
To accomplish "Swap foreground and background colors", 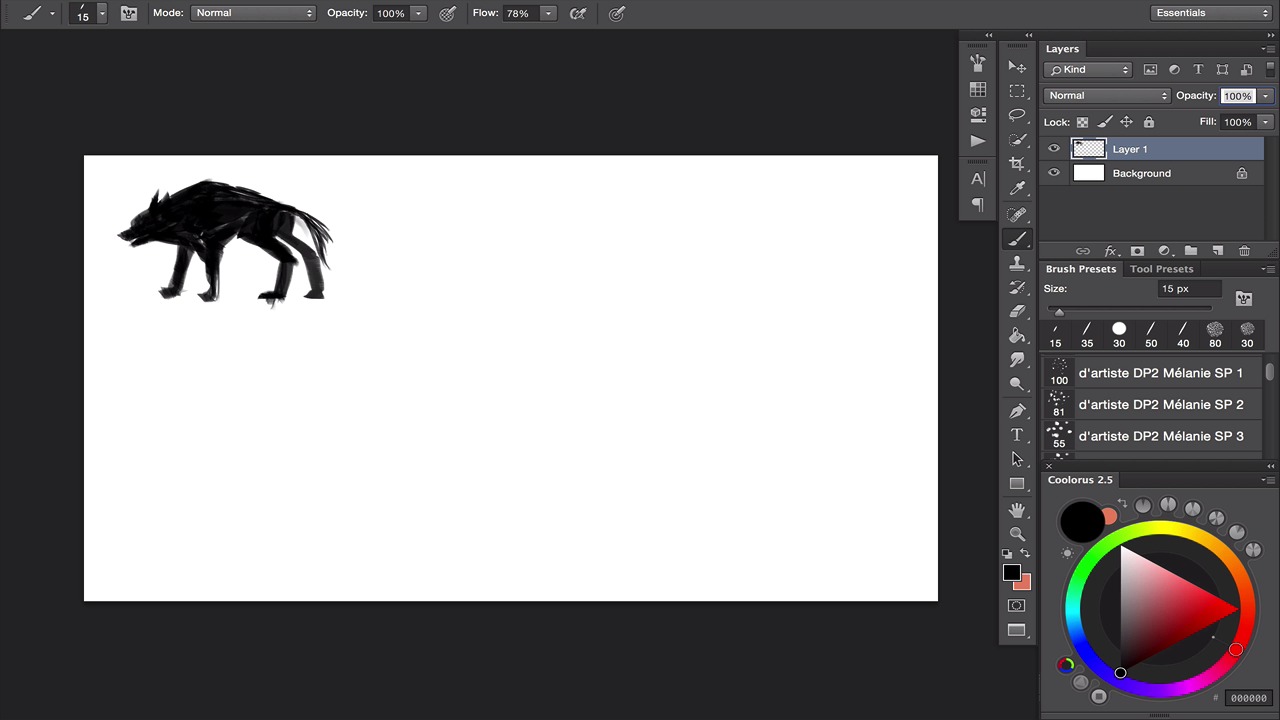I will tap(1025, 553).
